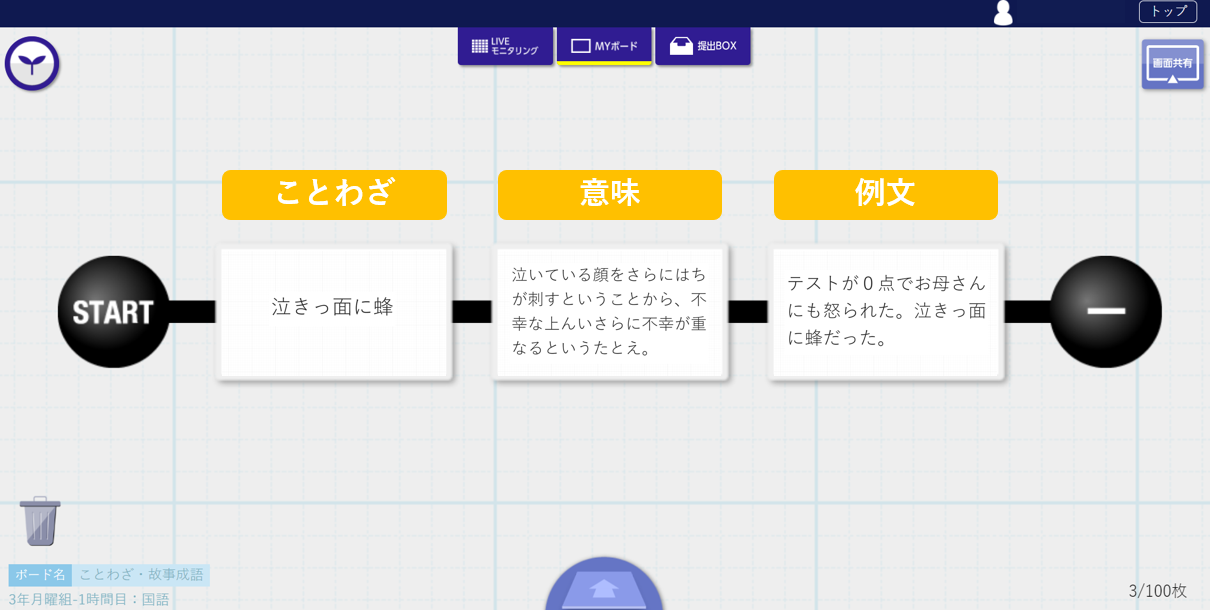Click the トップ button
1212x610 pixels.
click(1167, 11)
